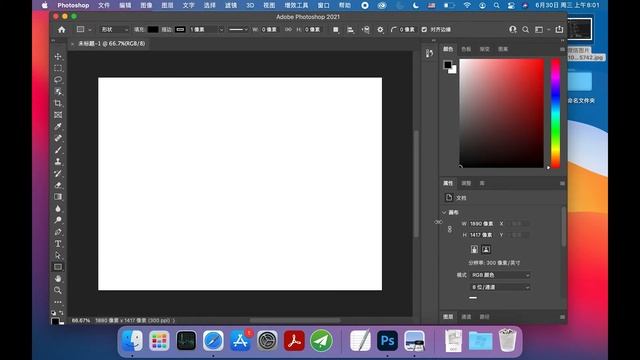Image resolution: width=640 pixels, height=360 pixels.
Task: Open the 窗口 menu
Action: coord(323,5)
